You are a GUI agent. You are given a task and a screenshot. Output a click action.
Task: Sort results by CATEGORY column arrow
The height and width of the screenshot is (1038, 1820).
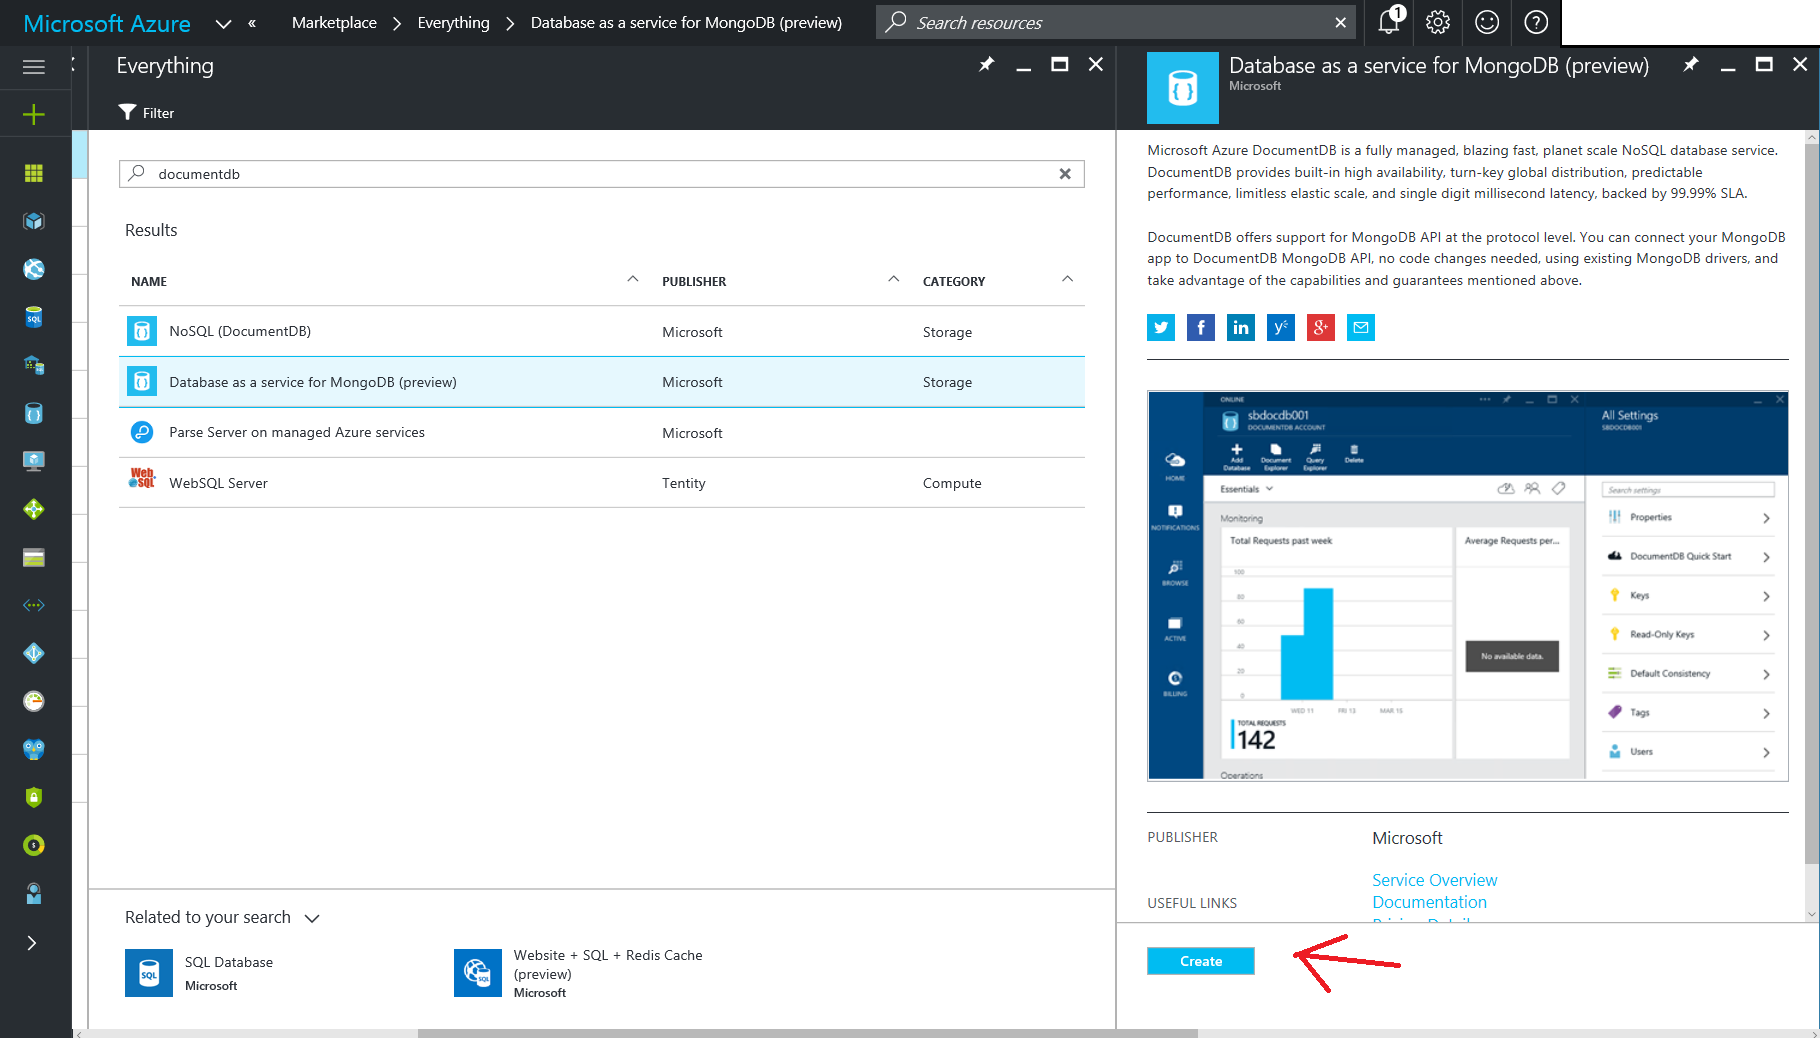(x=1067, y=280)
